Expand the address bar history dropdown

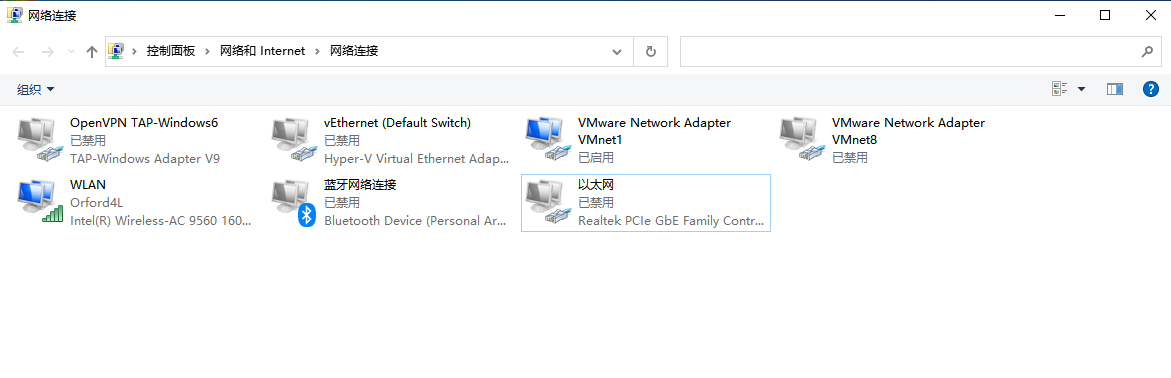(x=617, y=52)
